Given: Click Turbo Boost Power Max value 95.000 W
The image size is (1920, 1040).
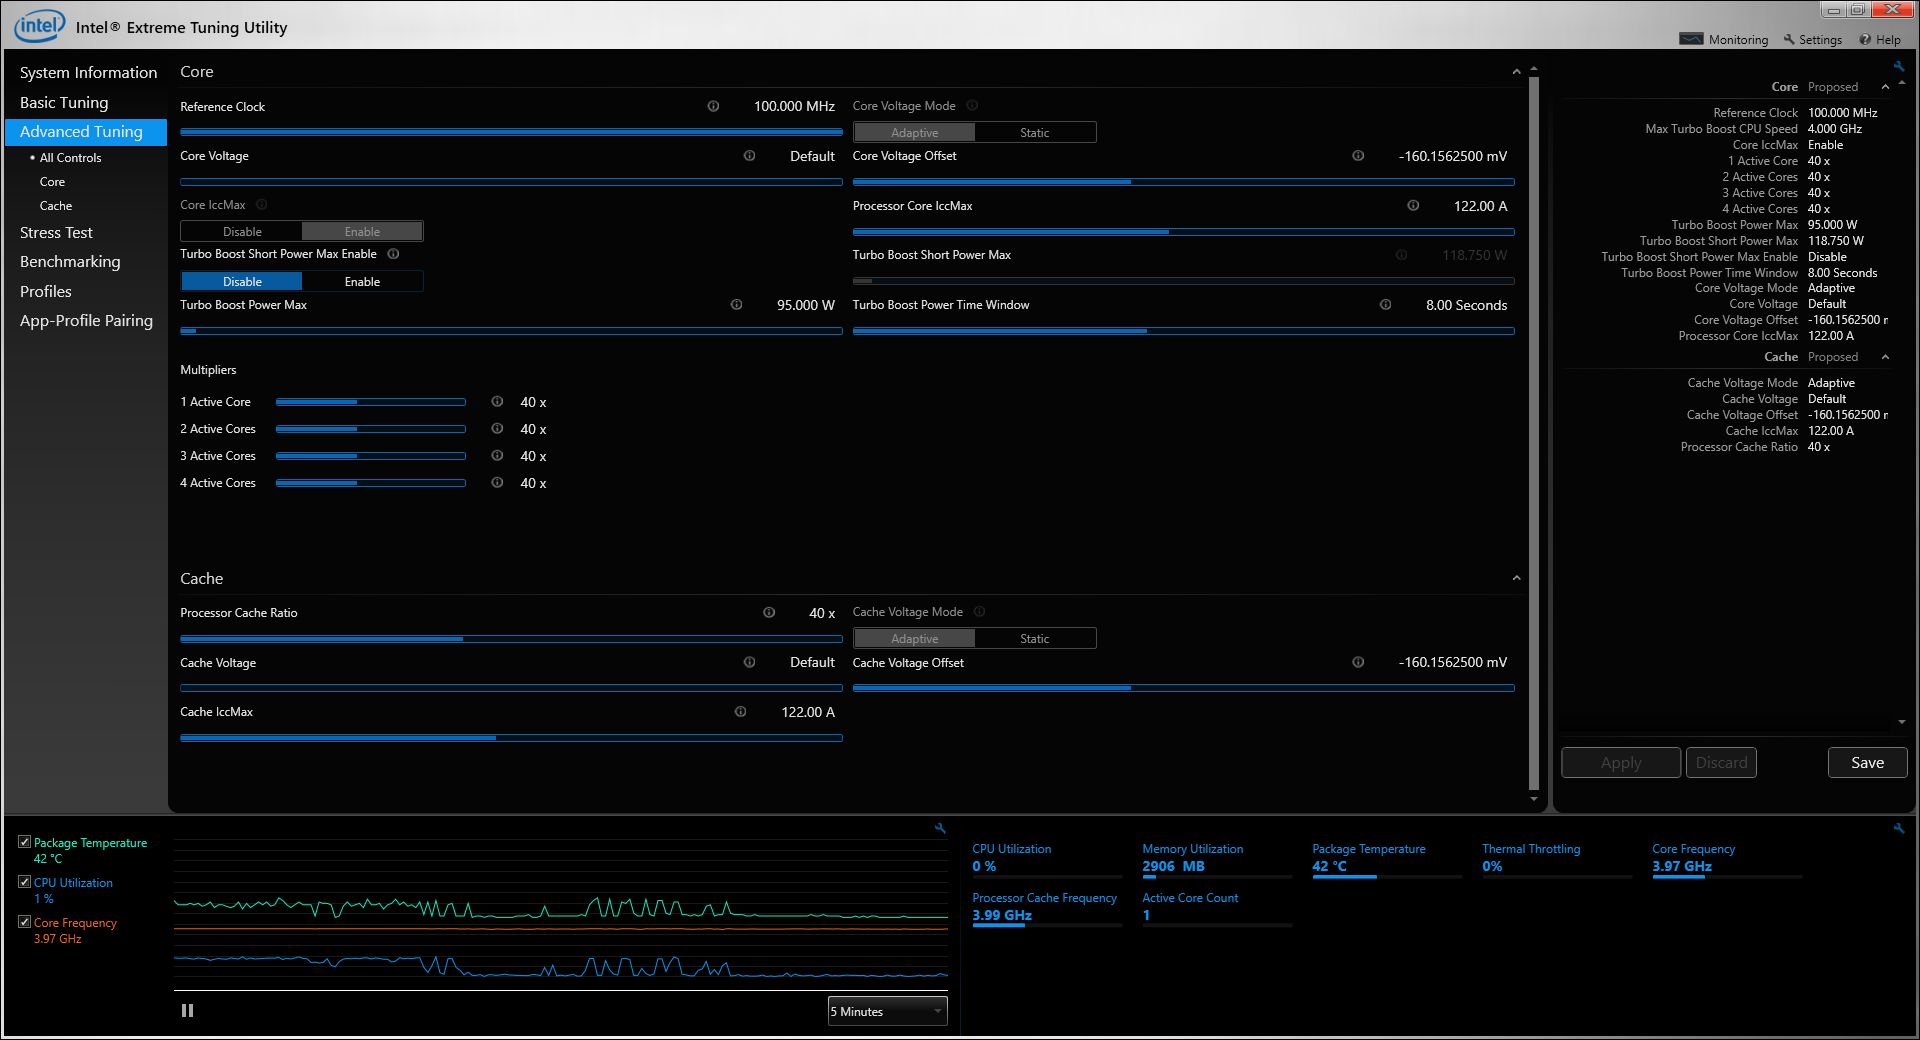Looking at the screenshot, I should click(805, 305).
